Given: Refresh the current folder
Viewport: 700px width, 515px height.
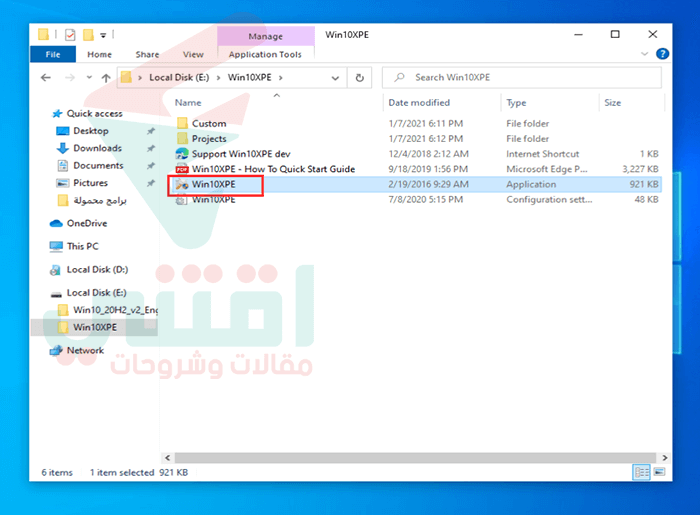Looking at the screenshot, I should [x=359, y=78].
